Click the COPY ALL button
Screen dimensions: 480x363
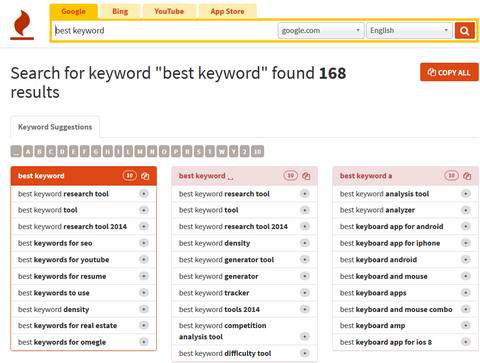point(449,72)
